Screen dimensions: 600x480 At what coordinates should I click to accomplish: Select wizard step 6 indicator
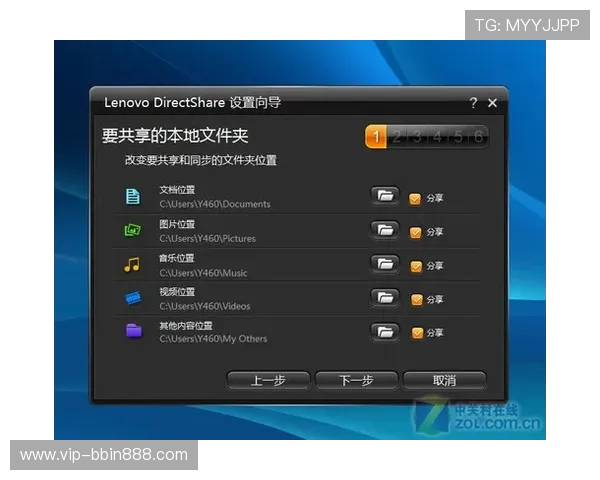click(x=478, y=136)
